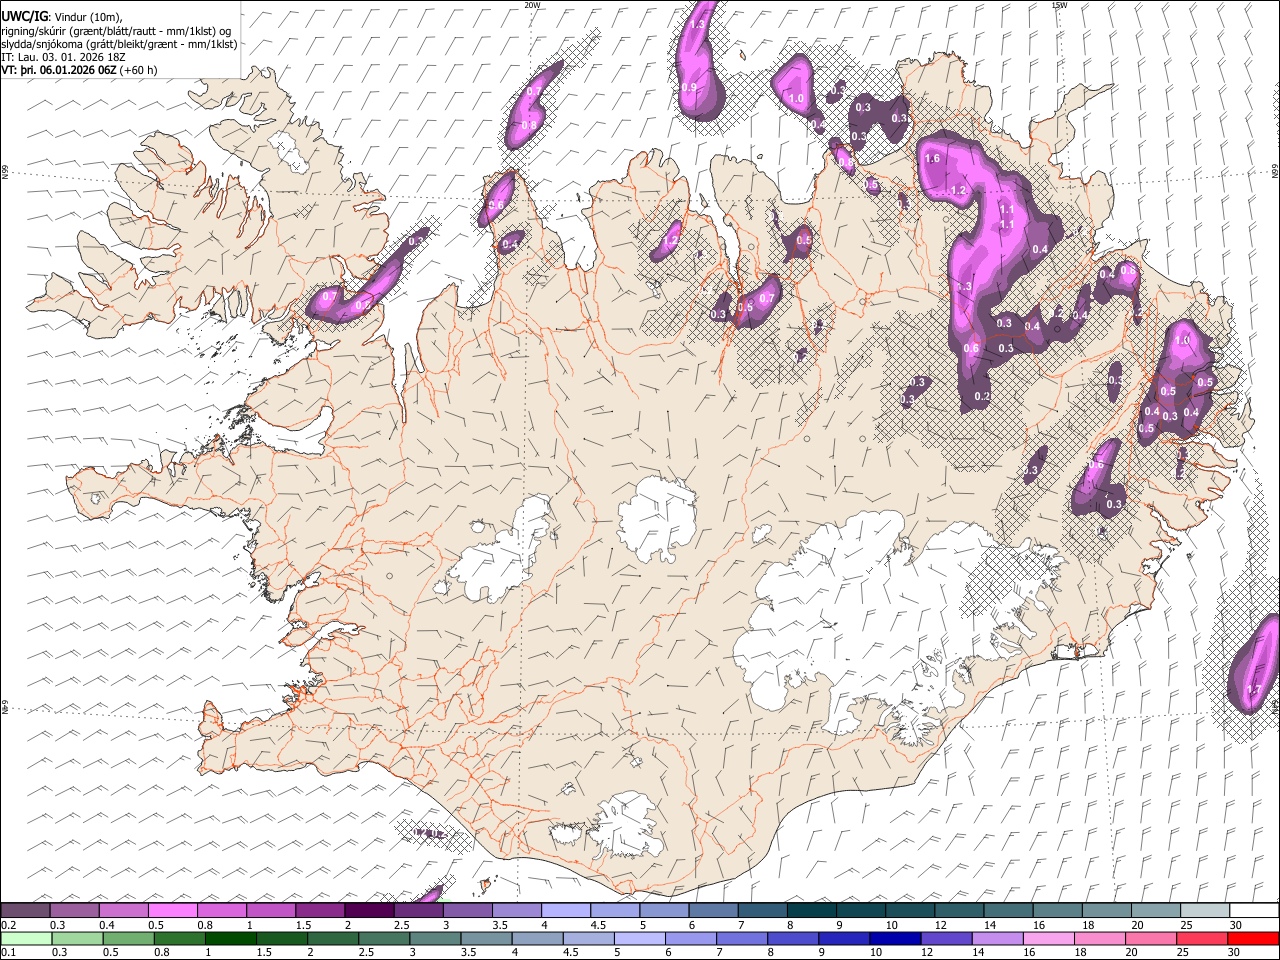The image size is (1280, 960).
Task: Click the 2.5 swatch in the top legend row
Action: click(x=418, y=910)
